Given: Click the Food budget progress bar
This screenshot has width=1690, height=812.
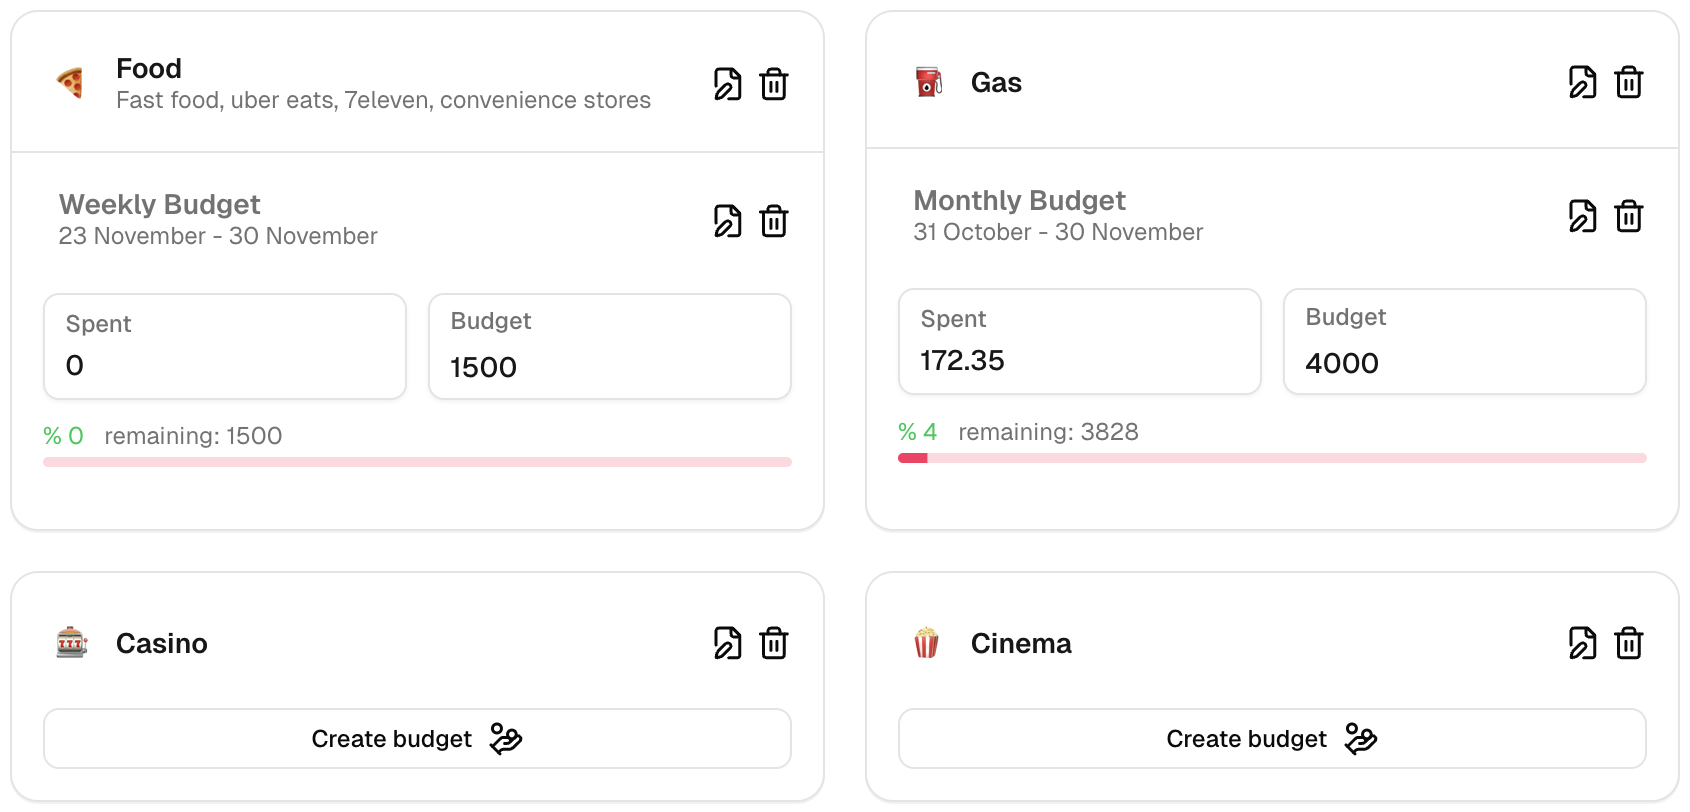Looking at the screenshot, I should point(417,462).
